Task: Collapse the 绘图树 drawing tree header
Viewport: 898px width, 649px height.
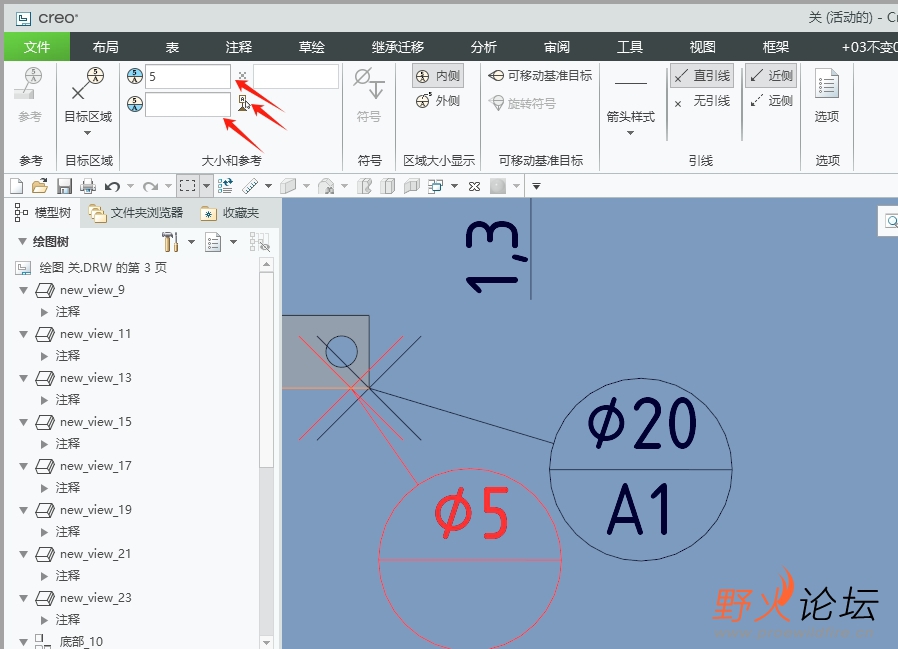Action: (x=22, y=242)
